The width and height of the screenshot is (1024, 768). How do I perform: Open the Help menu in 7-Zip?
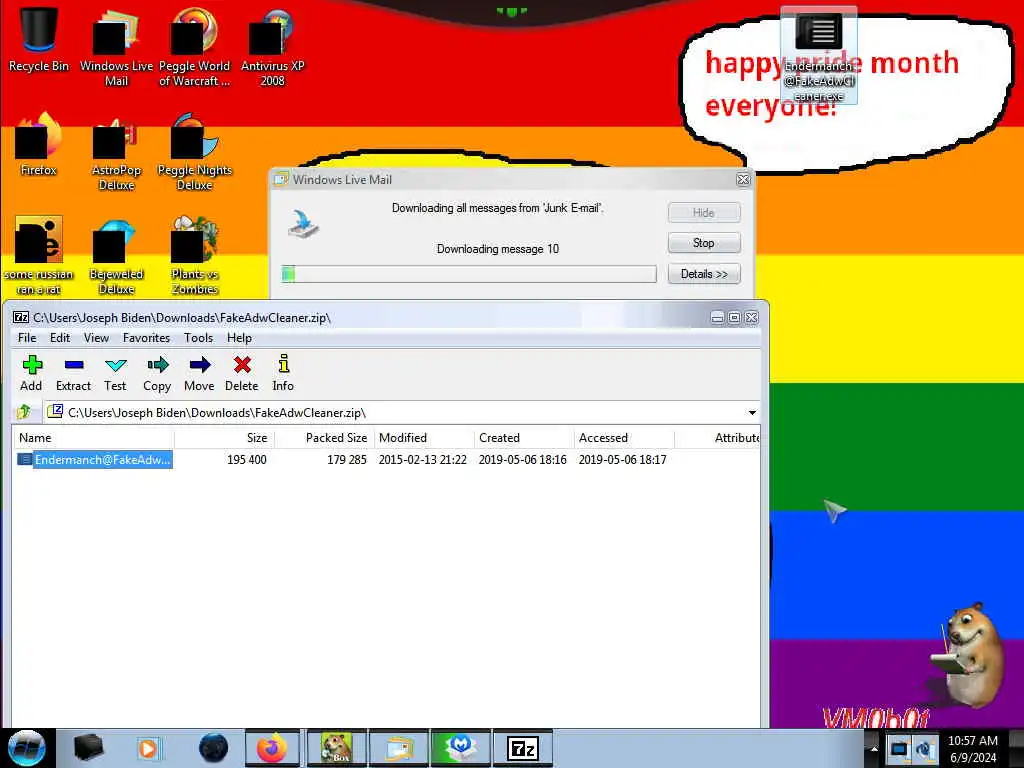(x=239, y=338)
